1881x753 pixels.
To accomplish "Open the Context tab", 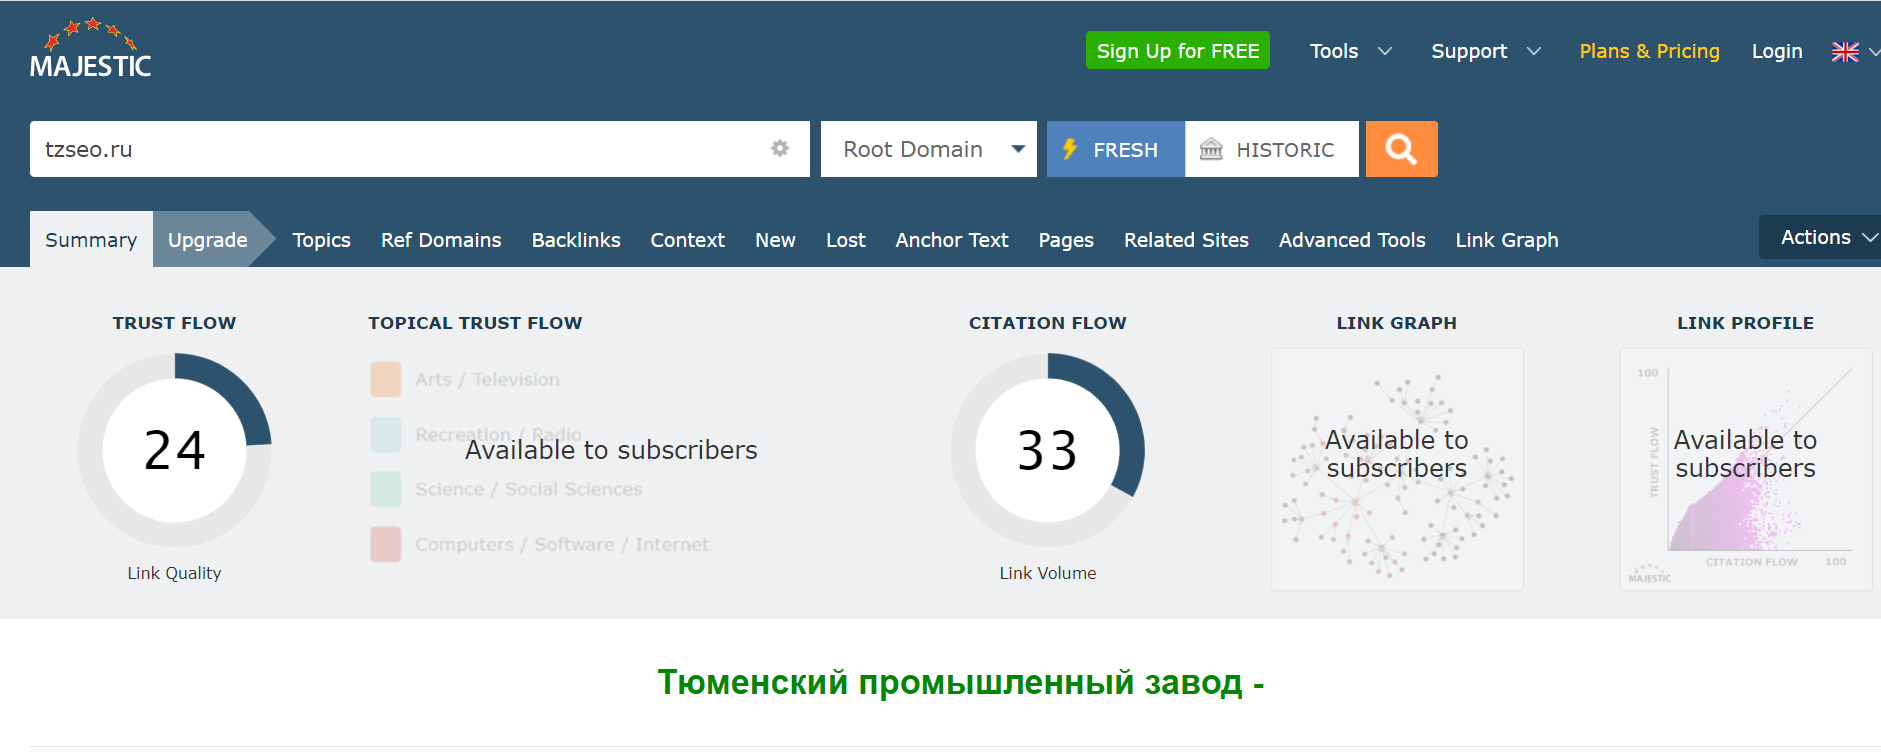I will point(687,240).
